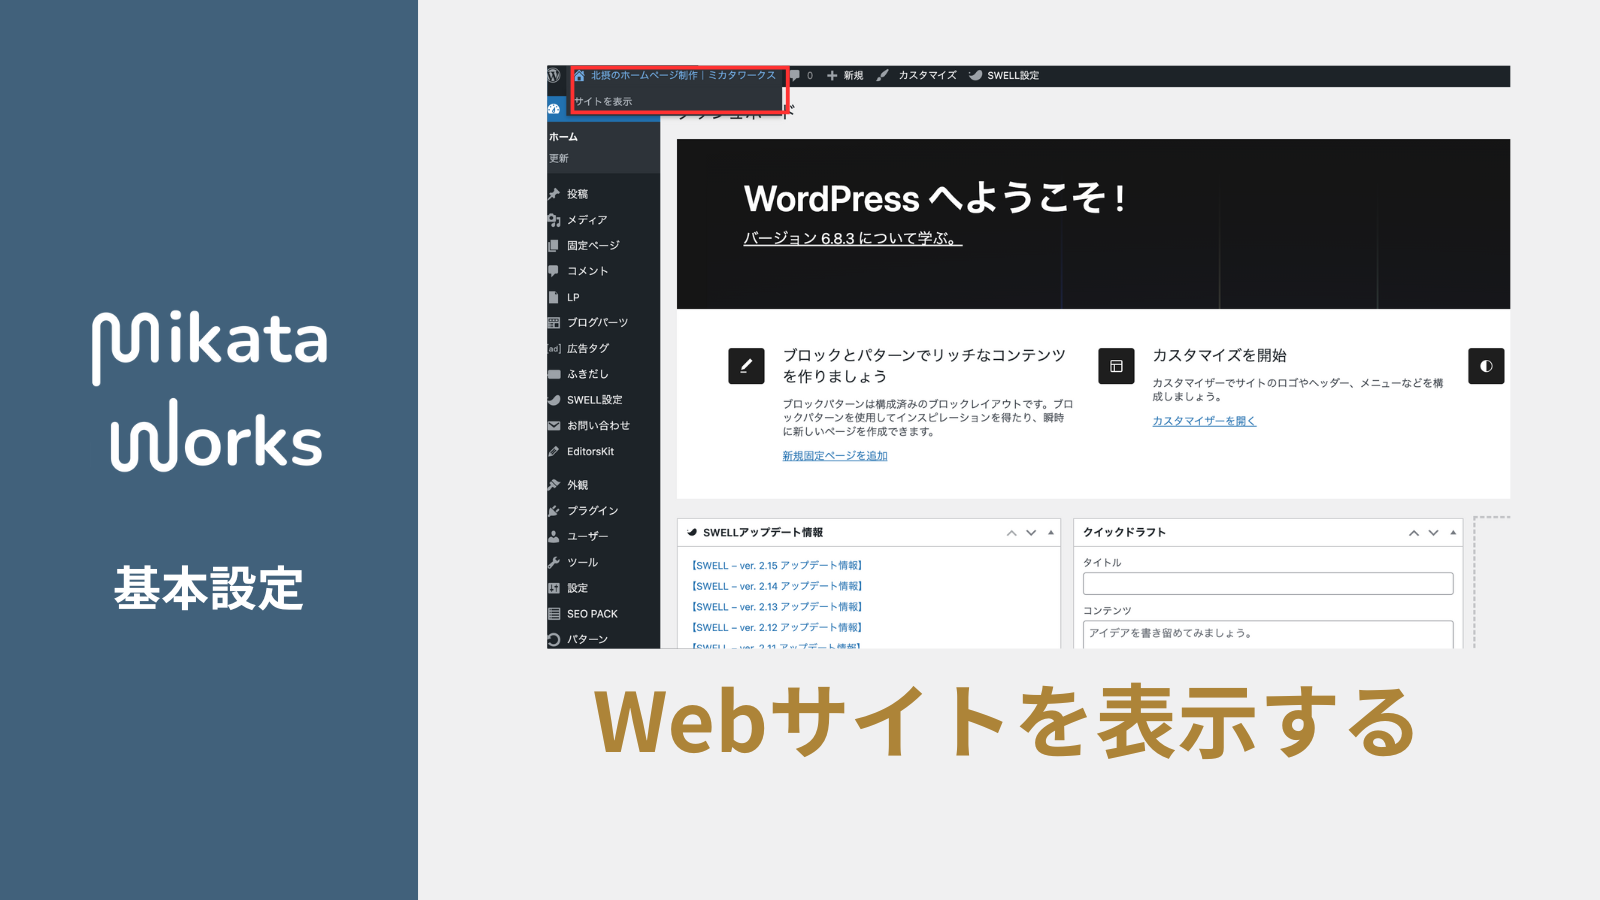This screenshot has width=1600, height=900.
Task: Move クイックドラフト panel down with arrow
Action: click(x=1433, y=533)
